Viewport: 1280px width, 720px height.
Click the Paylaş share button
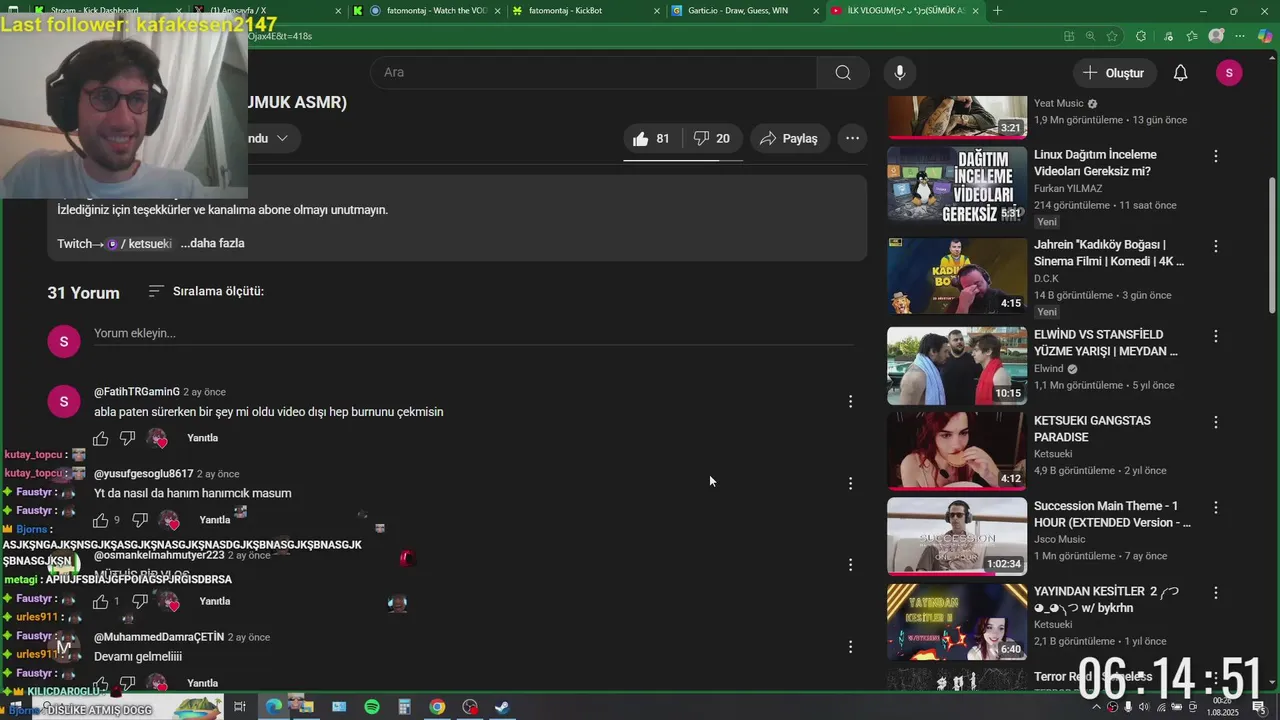pyautogui.click(x=789, y=139)
